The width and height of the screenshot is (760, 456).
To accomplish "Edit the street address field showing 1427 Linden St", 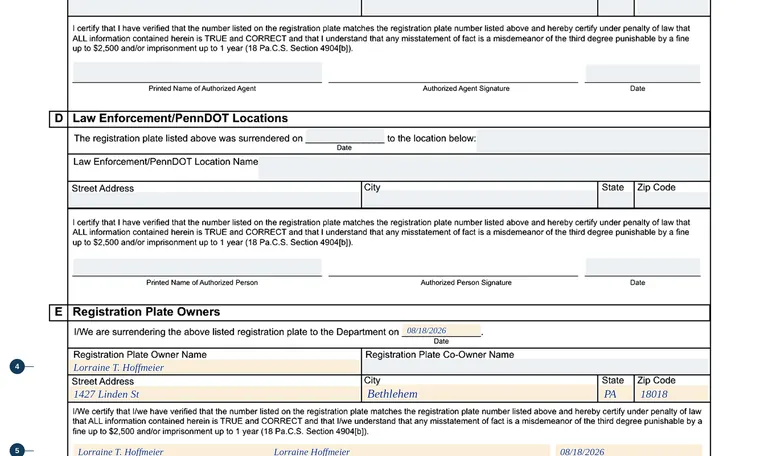I will click(215, 393).
